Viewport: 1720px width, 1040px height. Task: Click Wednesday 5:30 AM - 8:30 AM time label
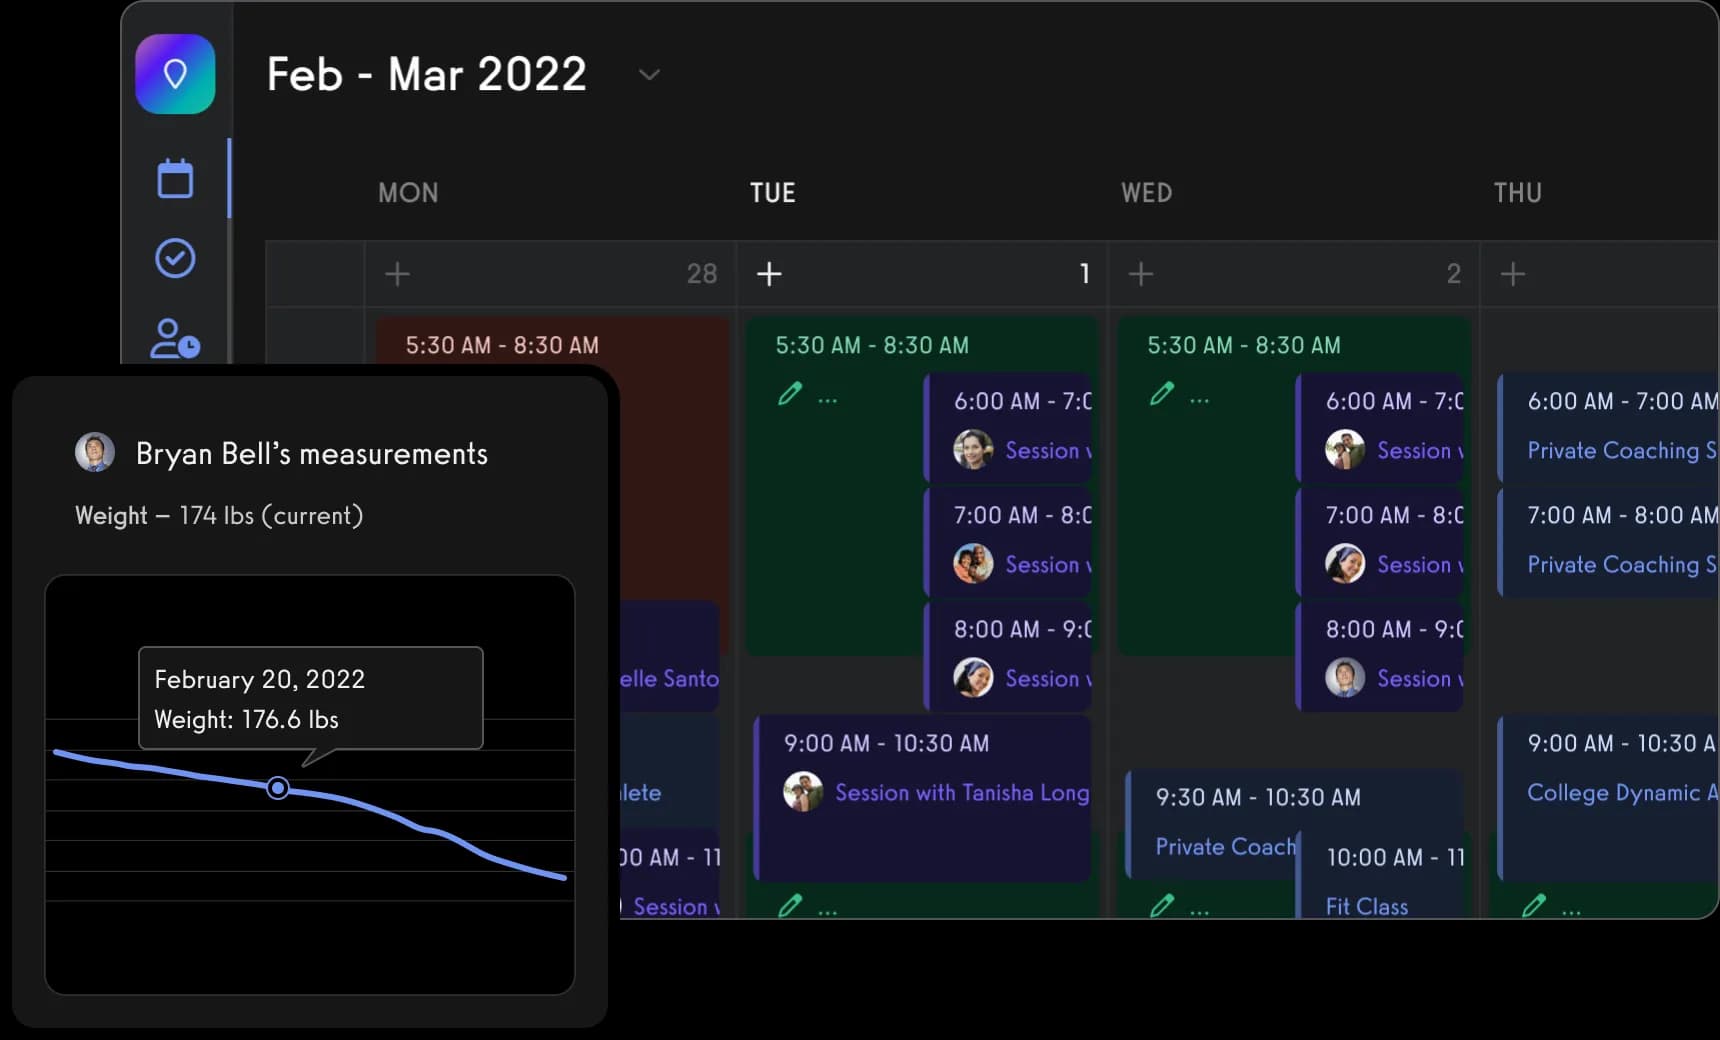click(1244, 345)
